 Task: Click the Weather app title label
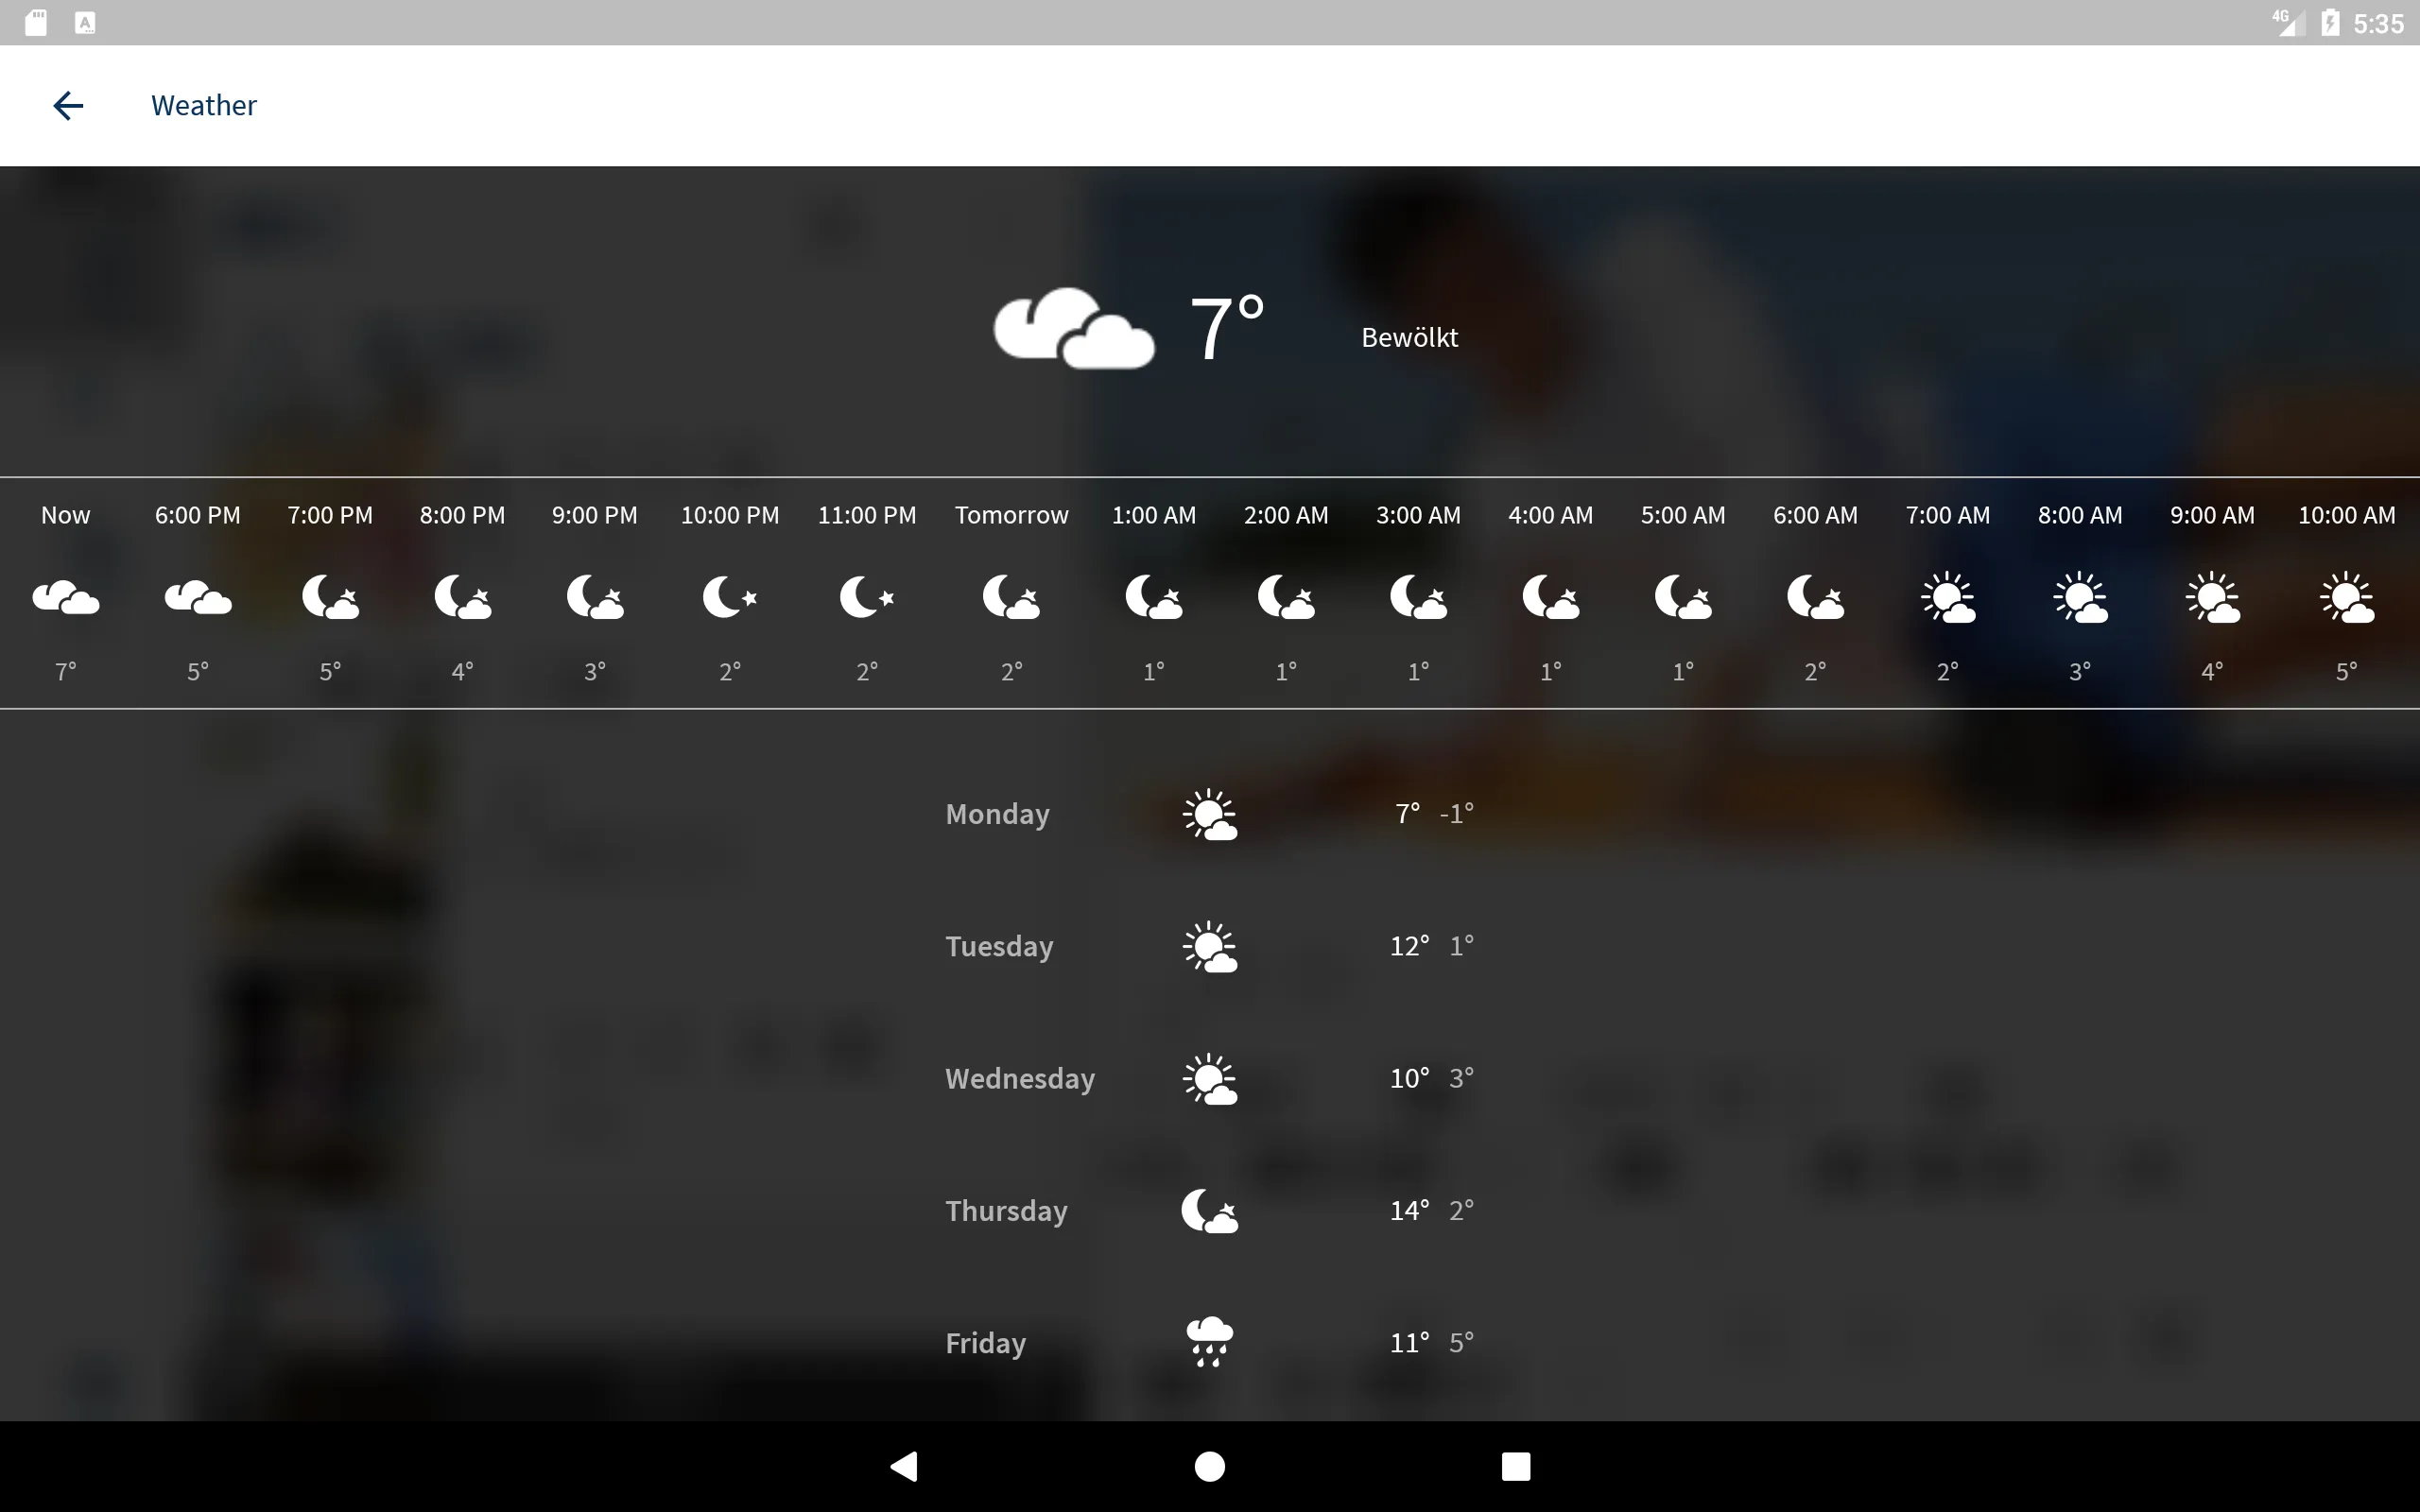204,105
